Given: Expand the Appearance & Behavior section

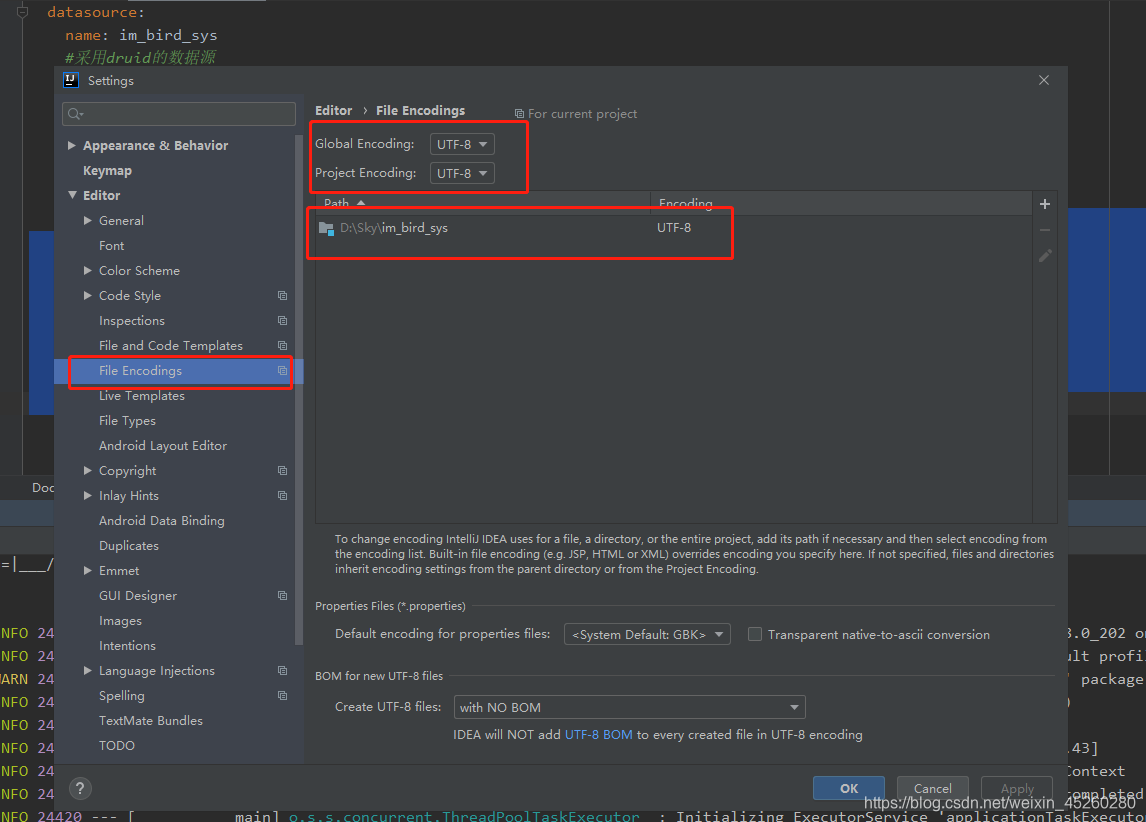Looking at the screenshot, I should [x=71, y=145].
